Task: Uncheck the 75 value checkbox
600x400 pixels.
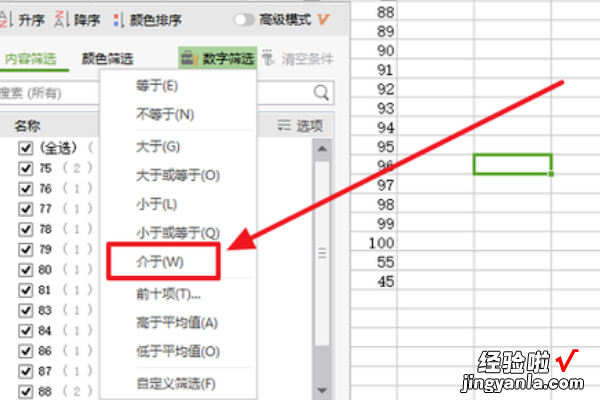Action: pyautogui.click(x=26, y=168)
